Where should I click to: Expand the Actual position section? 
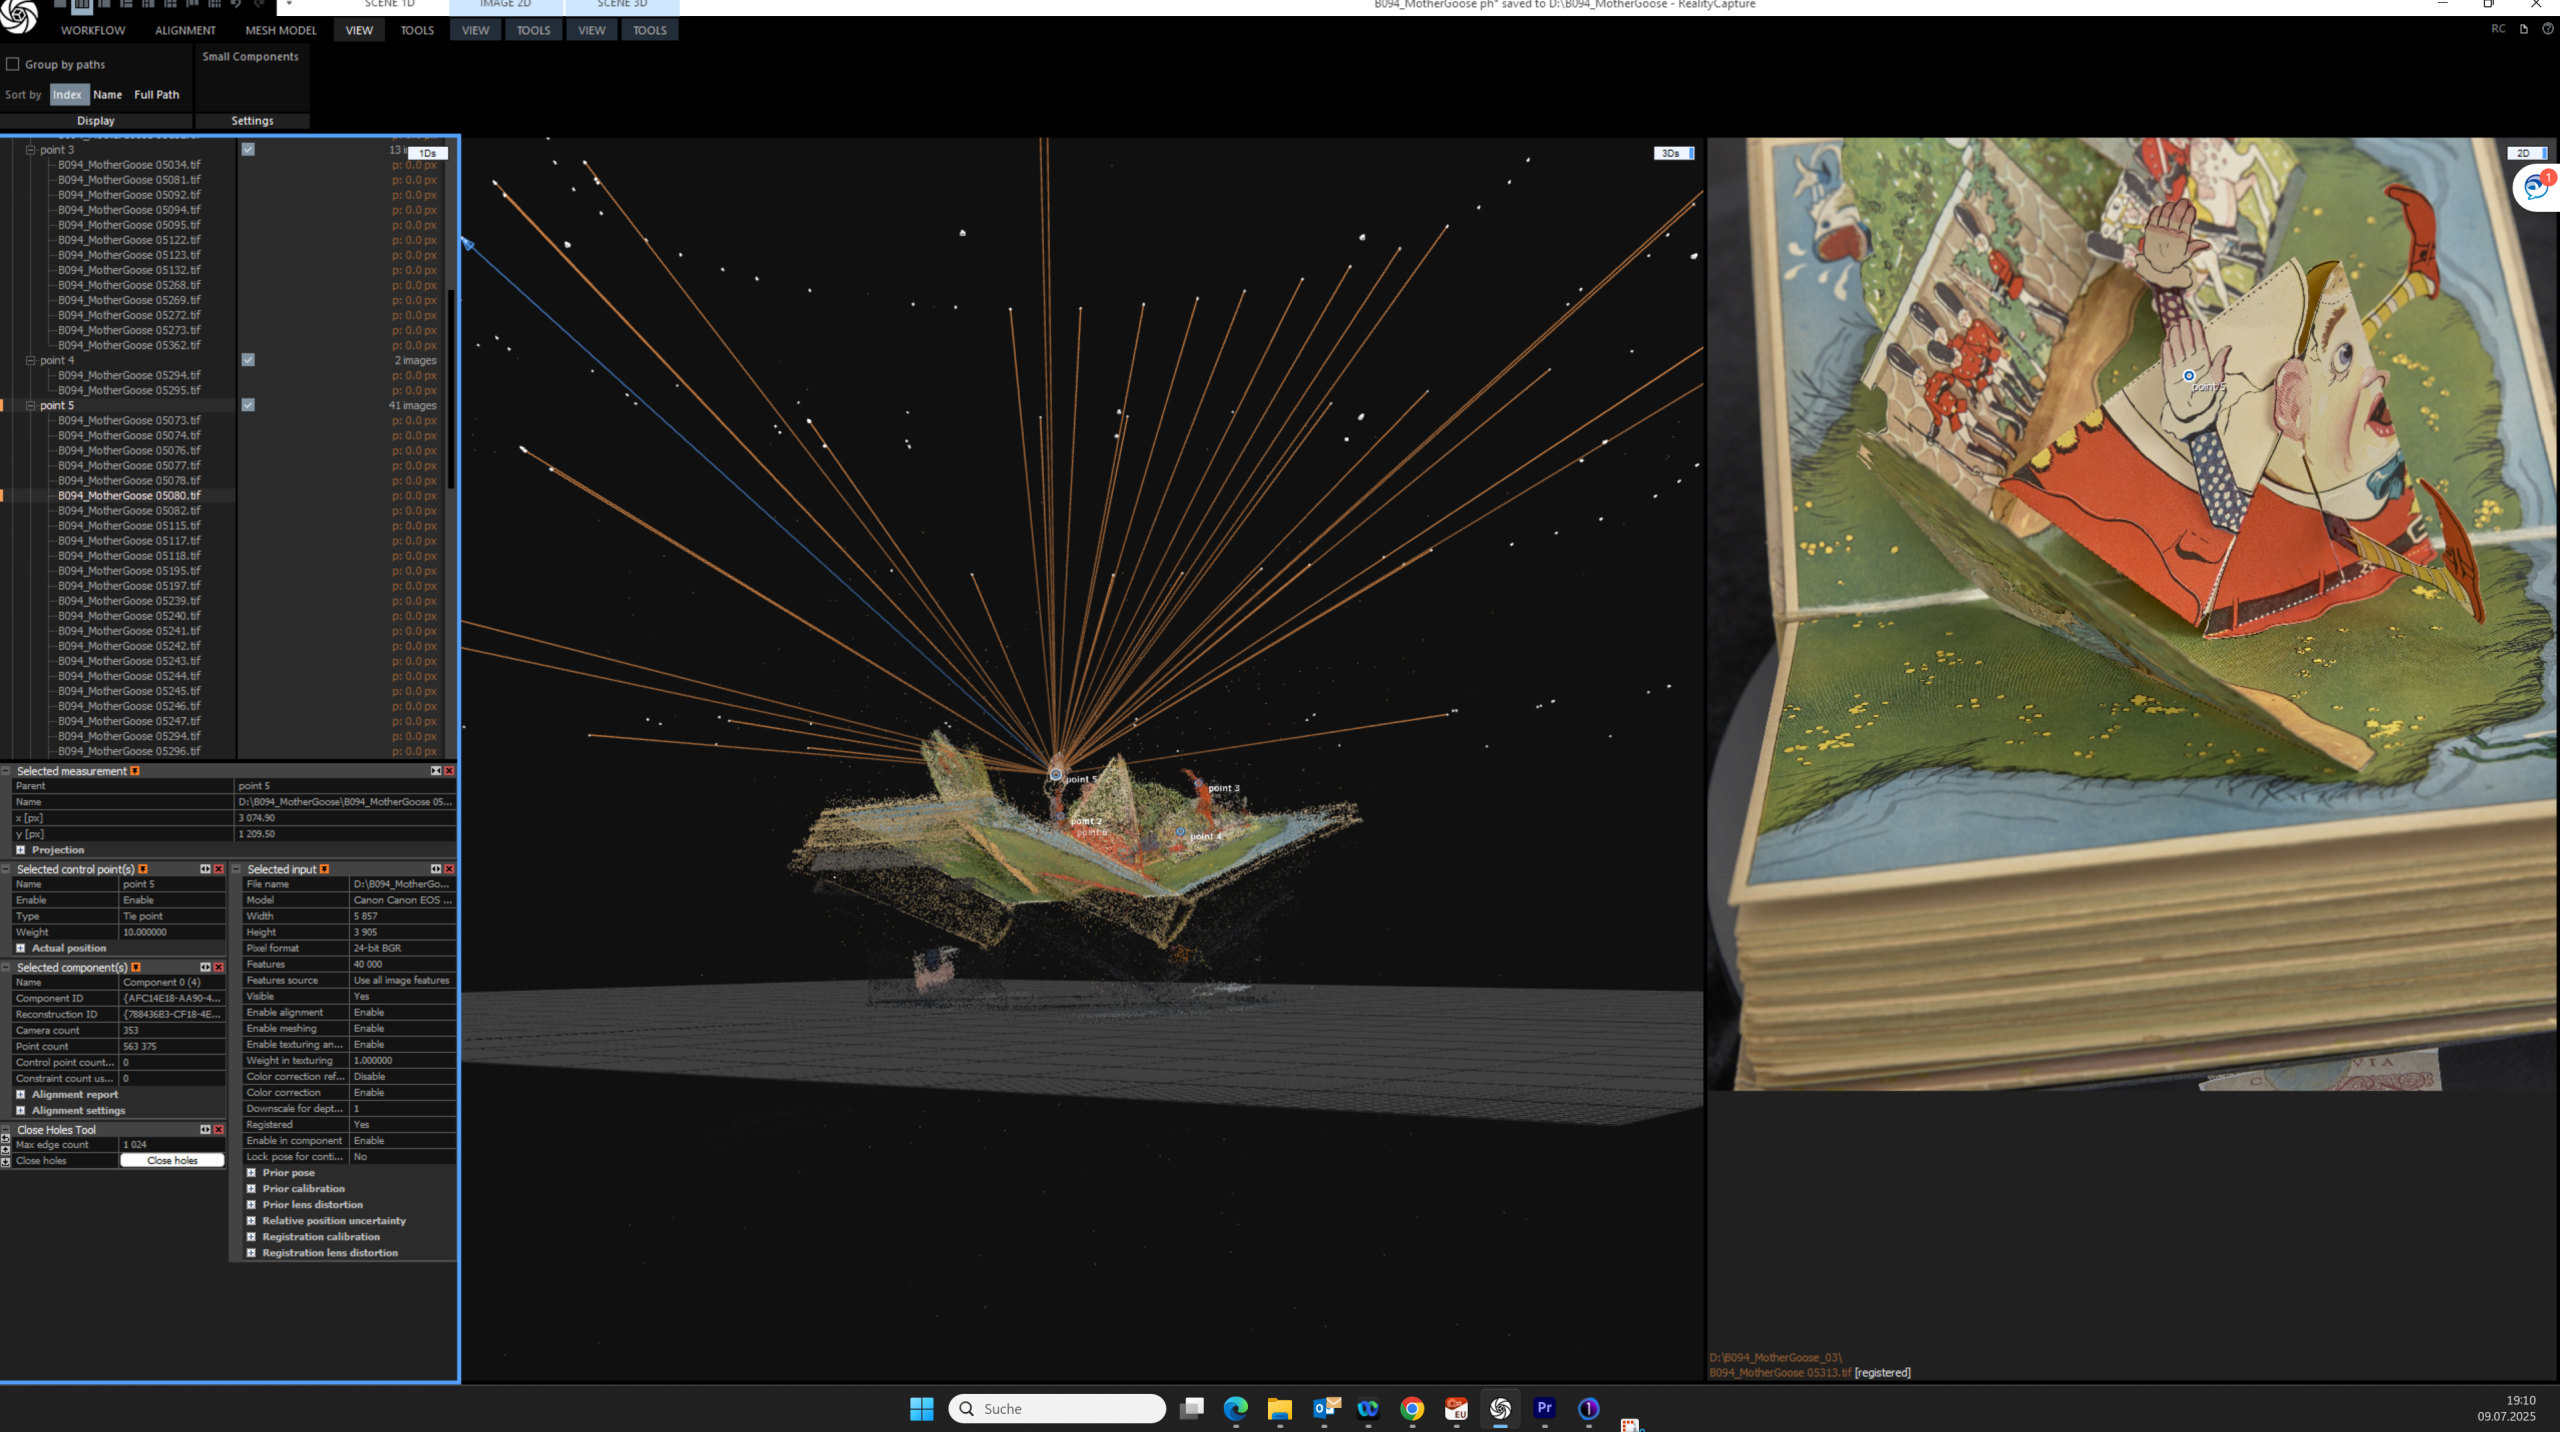[21, 948]
